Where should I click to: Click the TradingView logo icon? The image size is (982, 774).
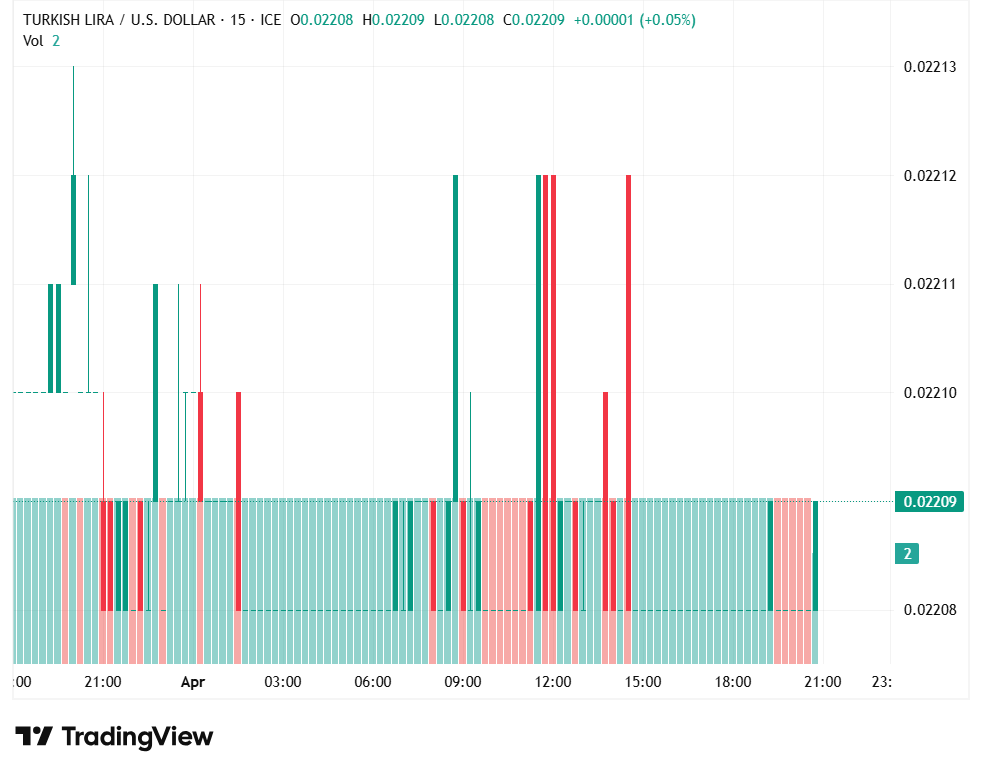click(x=37, y=737)
